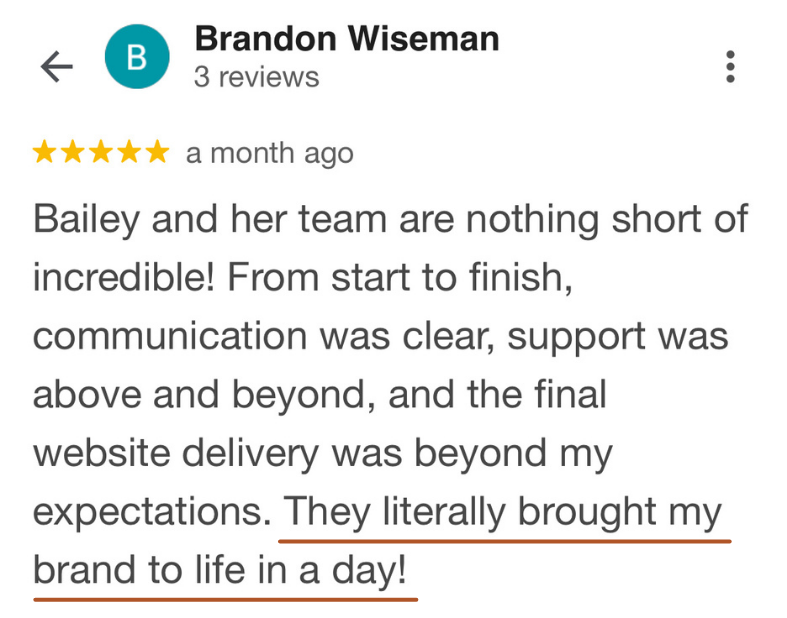Click underlined "They literally brought my" text
The width and height of the screenshot is (787, 618).
tap(503, 513)
